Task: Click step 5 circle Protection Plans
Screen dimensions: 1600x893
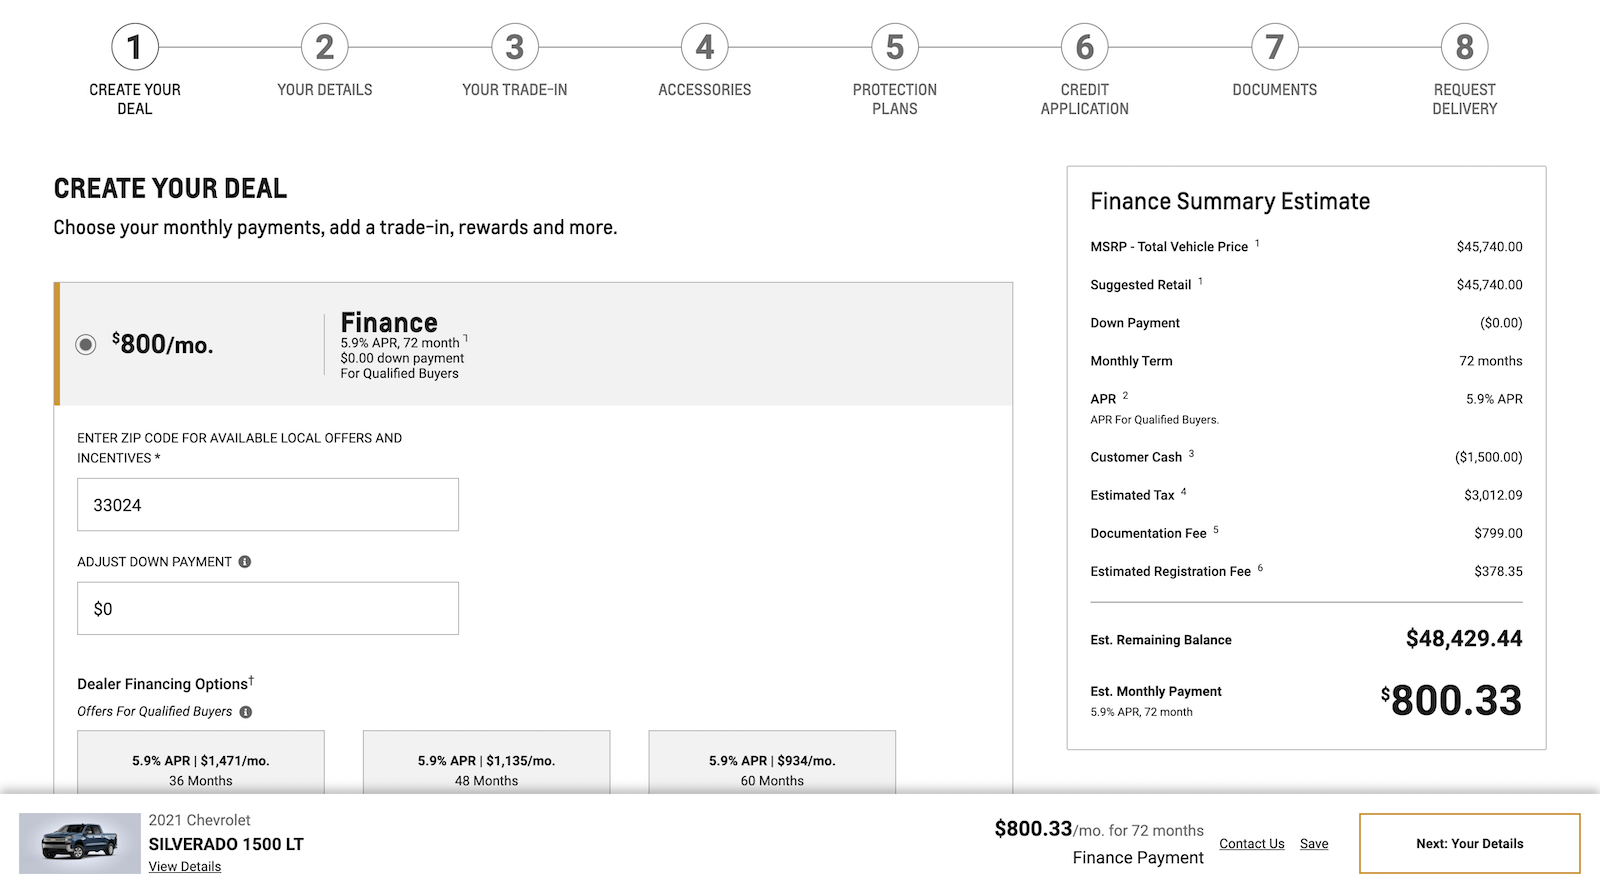Action: [x=895, y=47]
